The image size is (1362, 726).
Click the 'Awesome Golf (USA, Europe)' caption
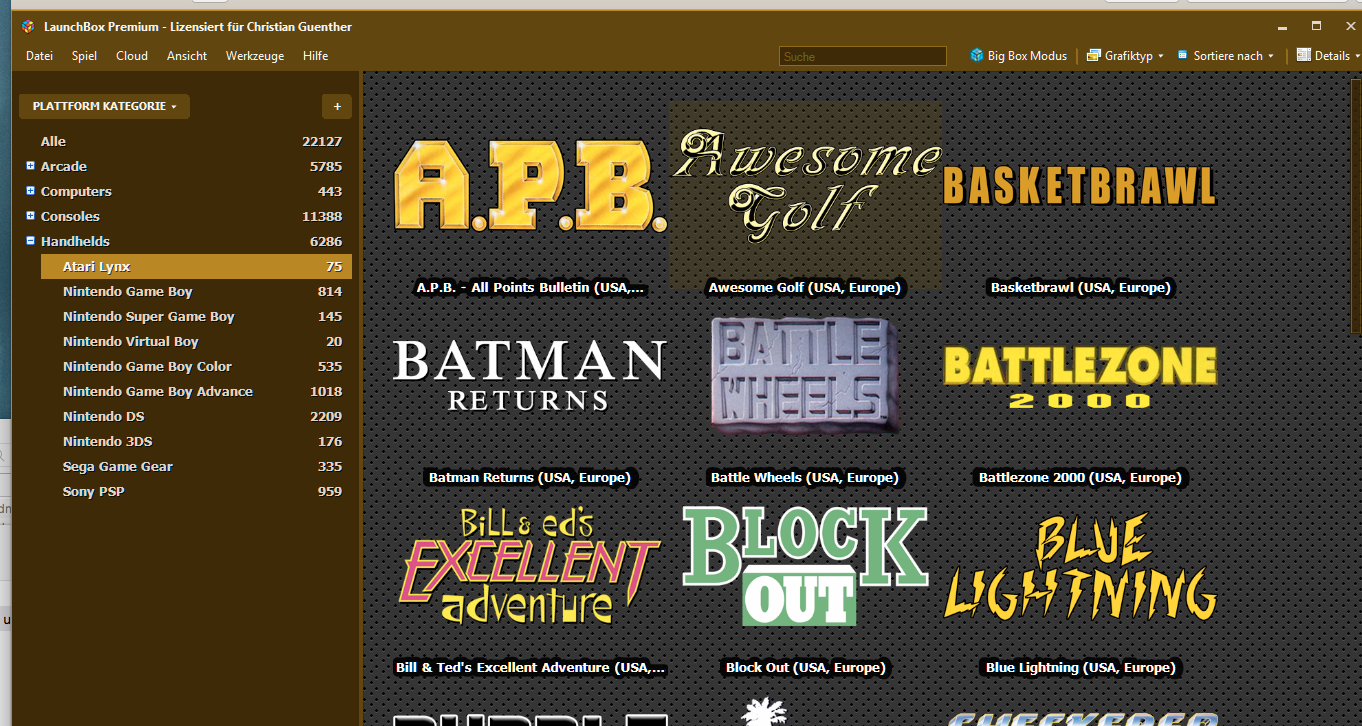[x=805, y=288]
